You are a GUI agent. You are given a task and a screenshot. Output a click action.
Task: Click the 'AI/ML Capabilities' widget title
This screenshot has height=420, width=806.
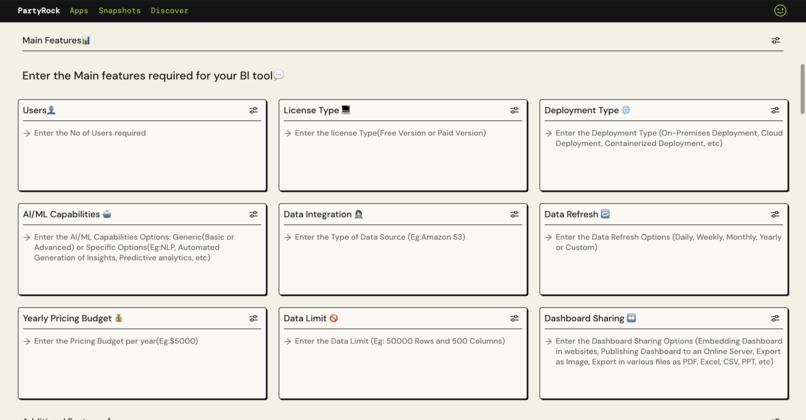click(67, 214)
